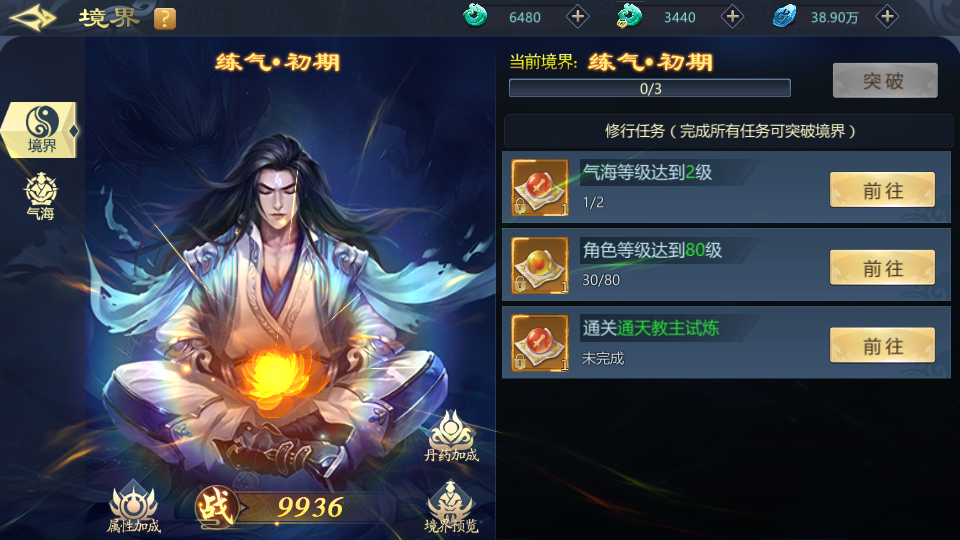Open the 角色等级 task reward item icon
960x540 pixels.
click(540, 265)
